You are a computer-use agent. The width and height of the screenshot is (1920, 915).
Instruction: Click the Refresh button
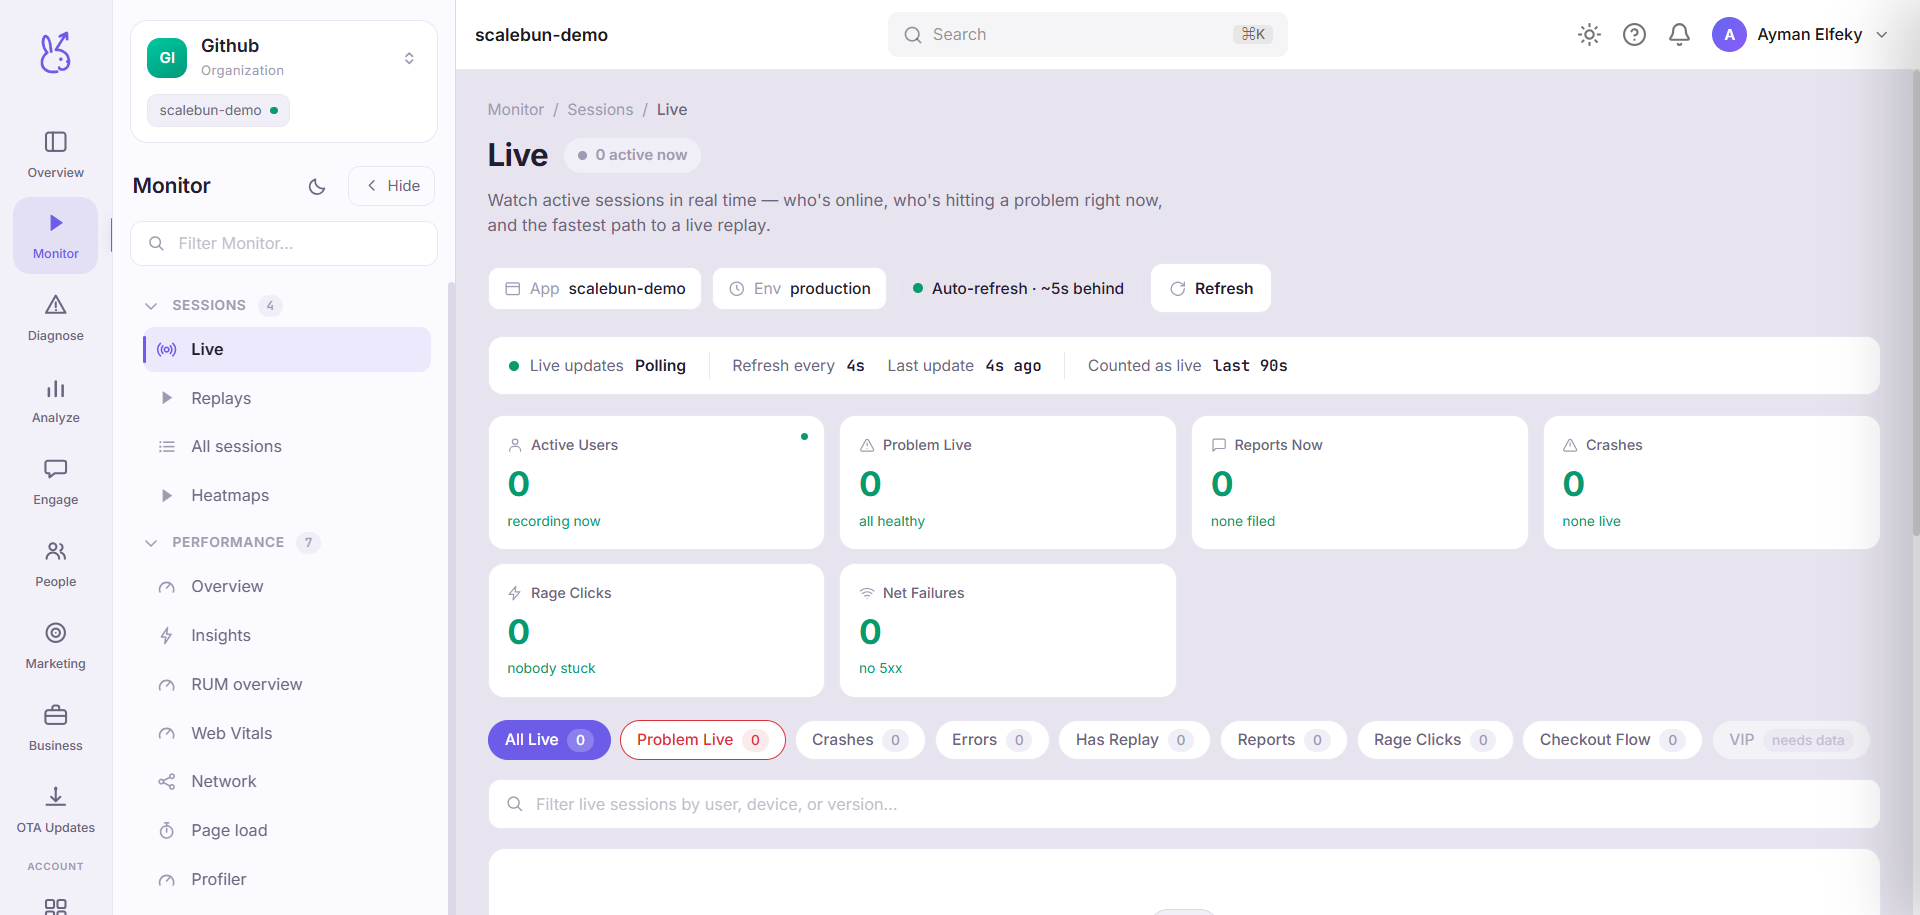(1211, 289)
